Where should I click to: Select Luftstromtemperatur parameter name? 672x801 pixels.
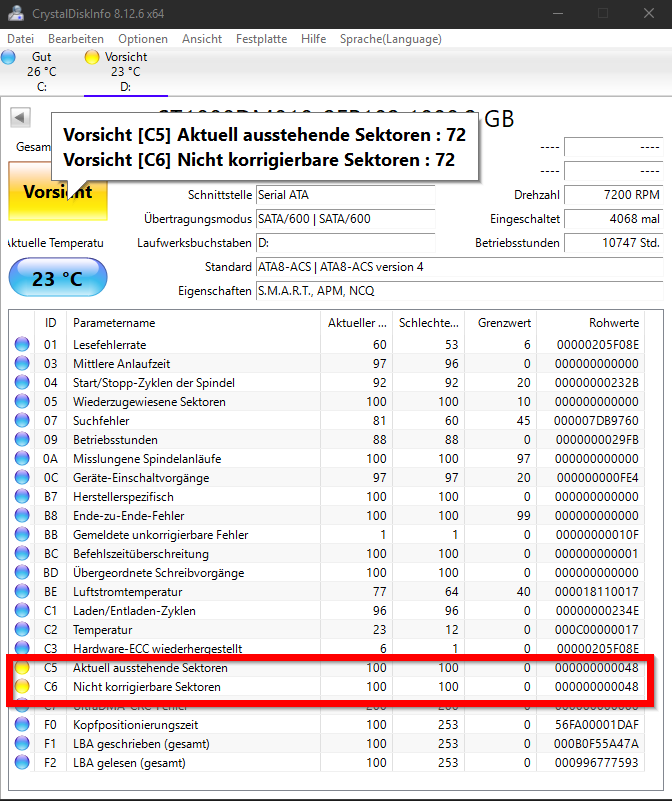pos(127,592)
